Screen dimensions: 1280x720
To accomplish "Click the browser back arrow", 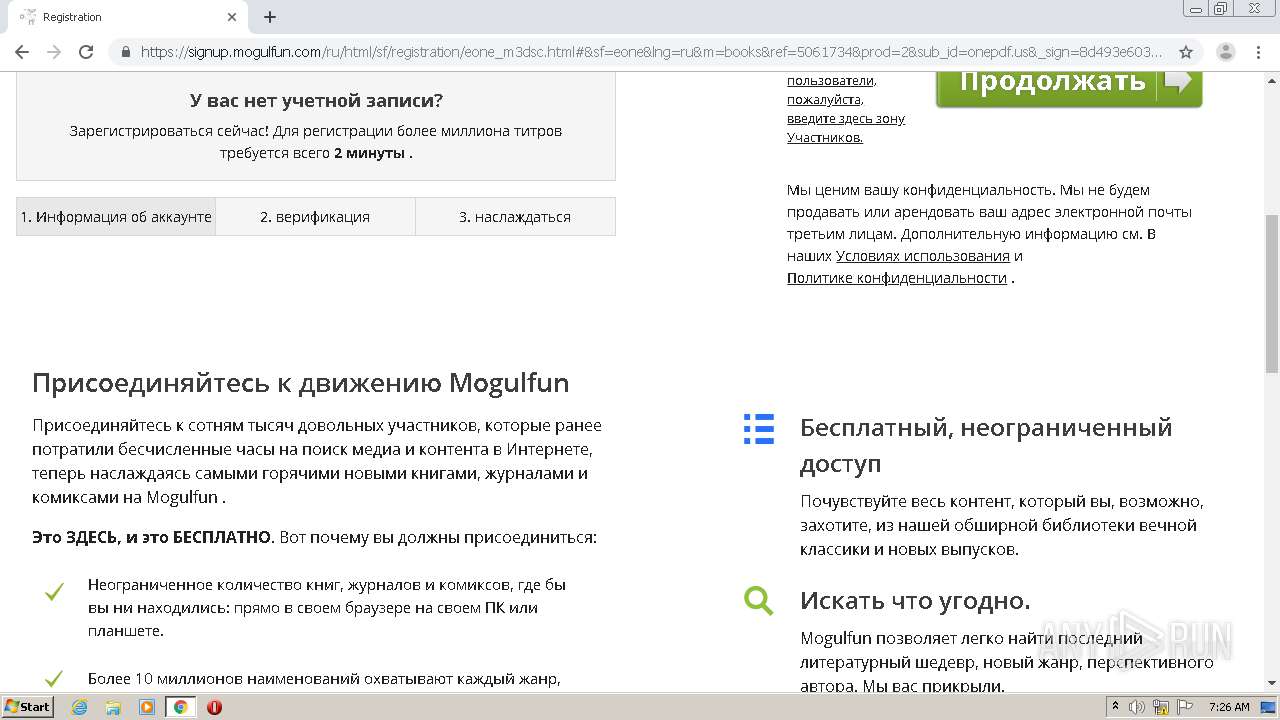I will point(22,52).
